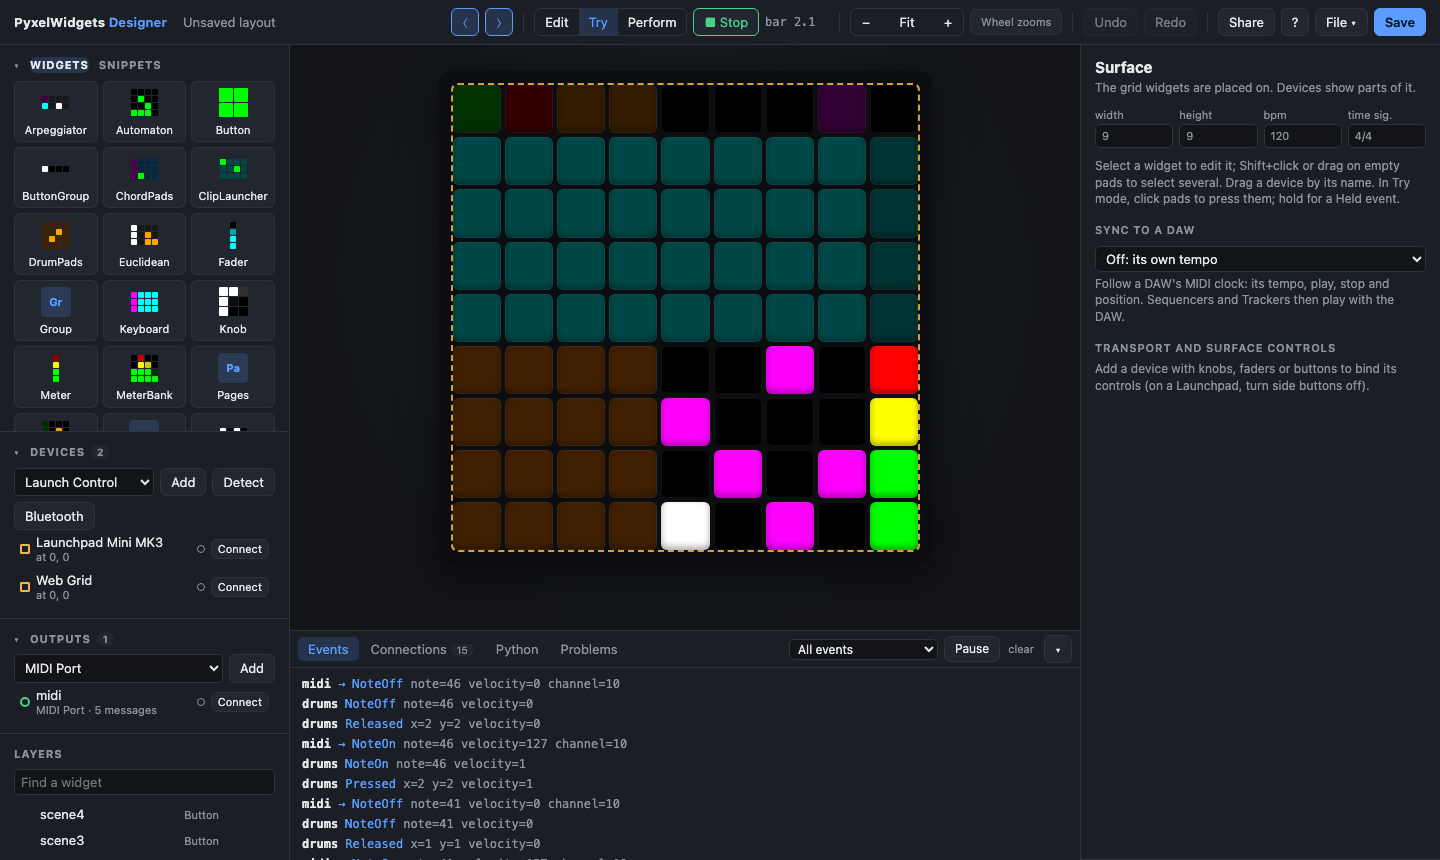This screenshot has height=860, width=1440.
Task: Select the Automaton widget
Action: coord(144,111)
